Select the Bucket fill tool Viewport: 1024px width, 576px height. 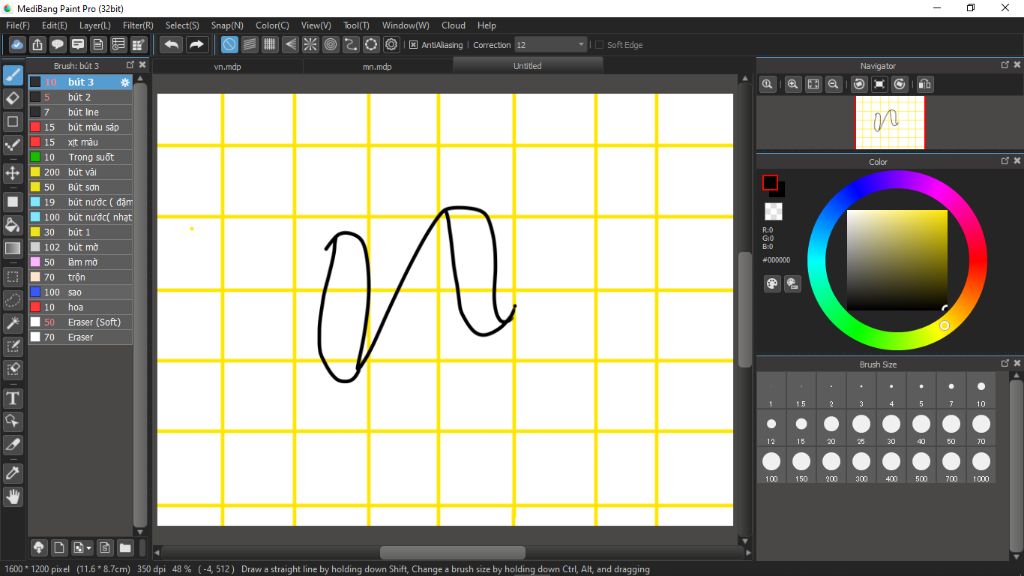[12, 225]
